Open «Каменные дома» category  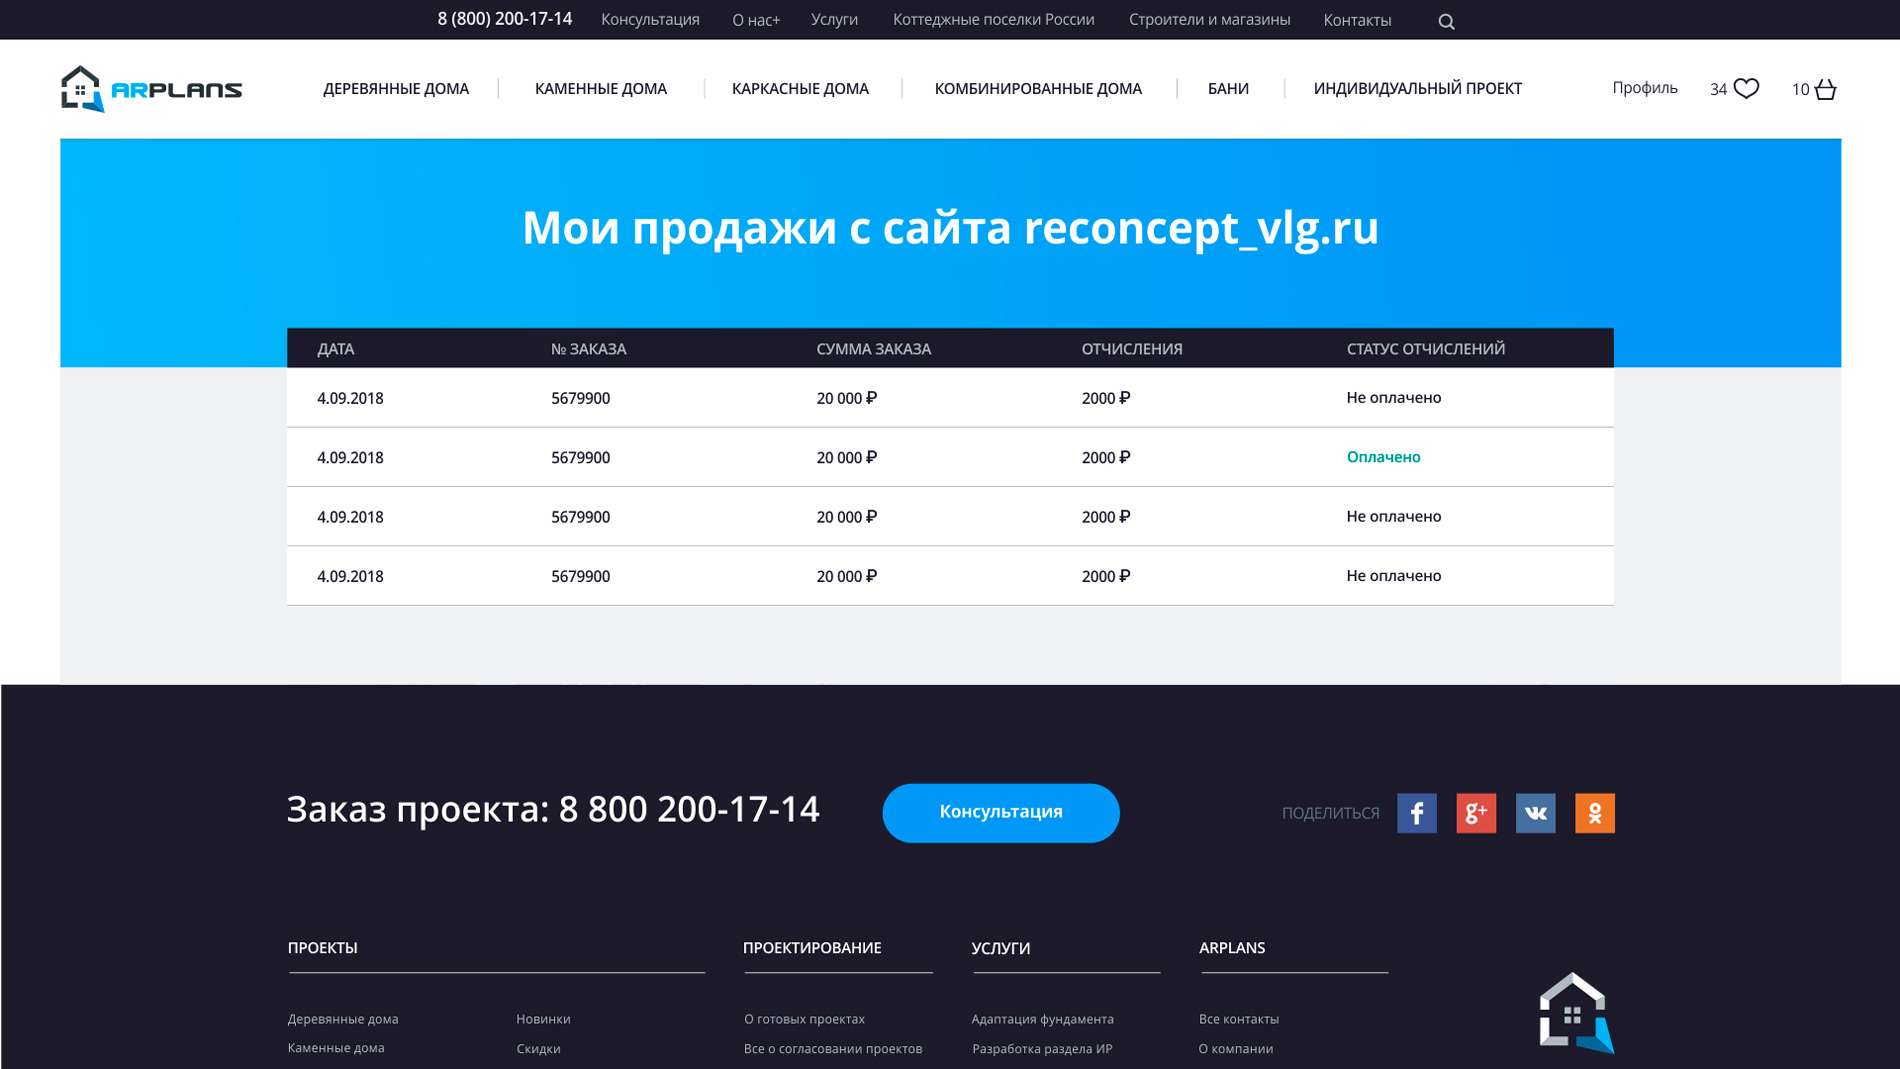[x=600, y=89]
